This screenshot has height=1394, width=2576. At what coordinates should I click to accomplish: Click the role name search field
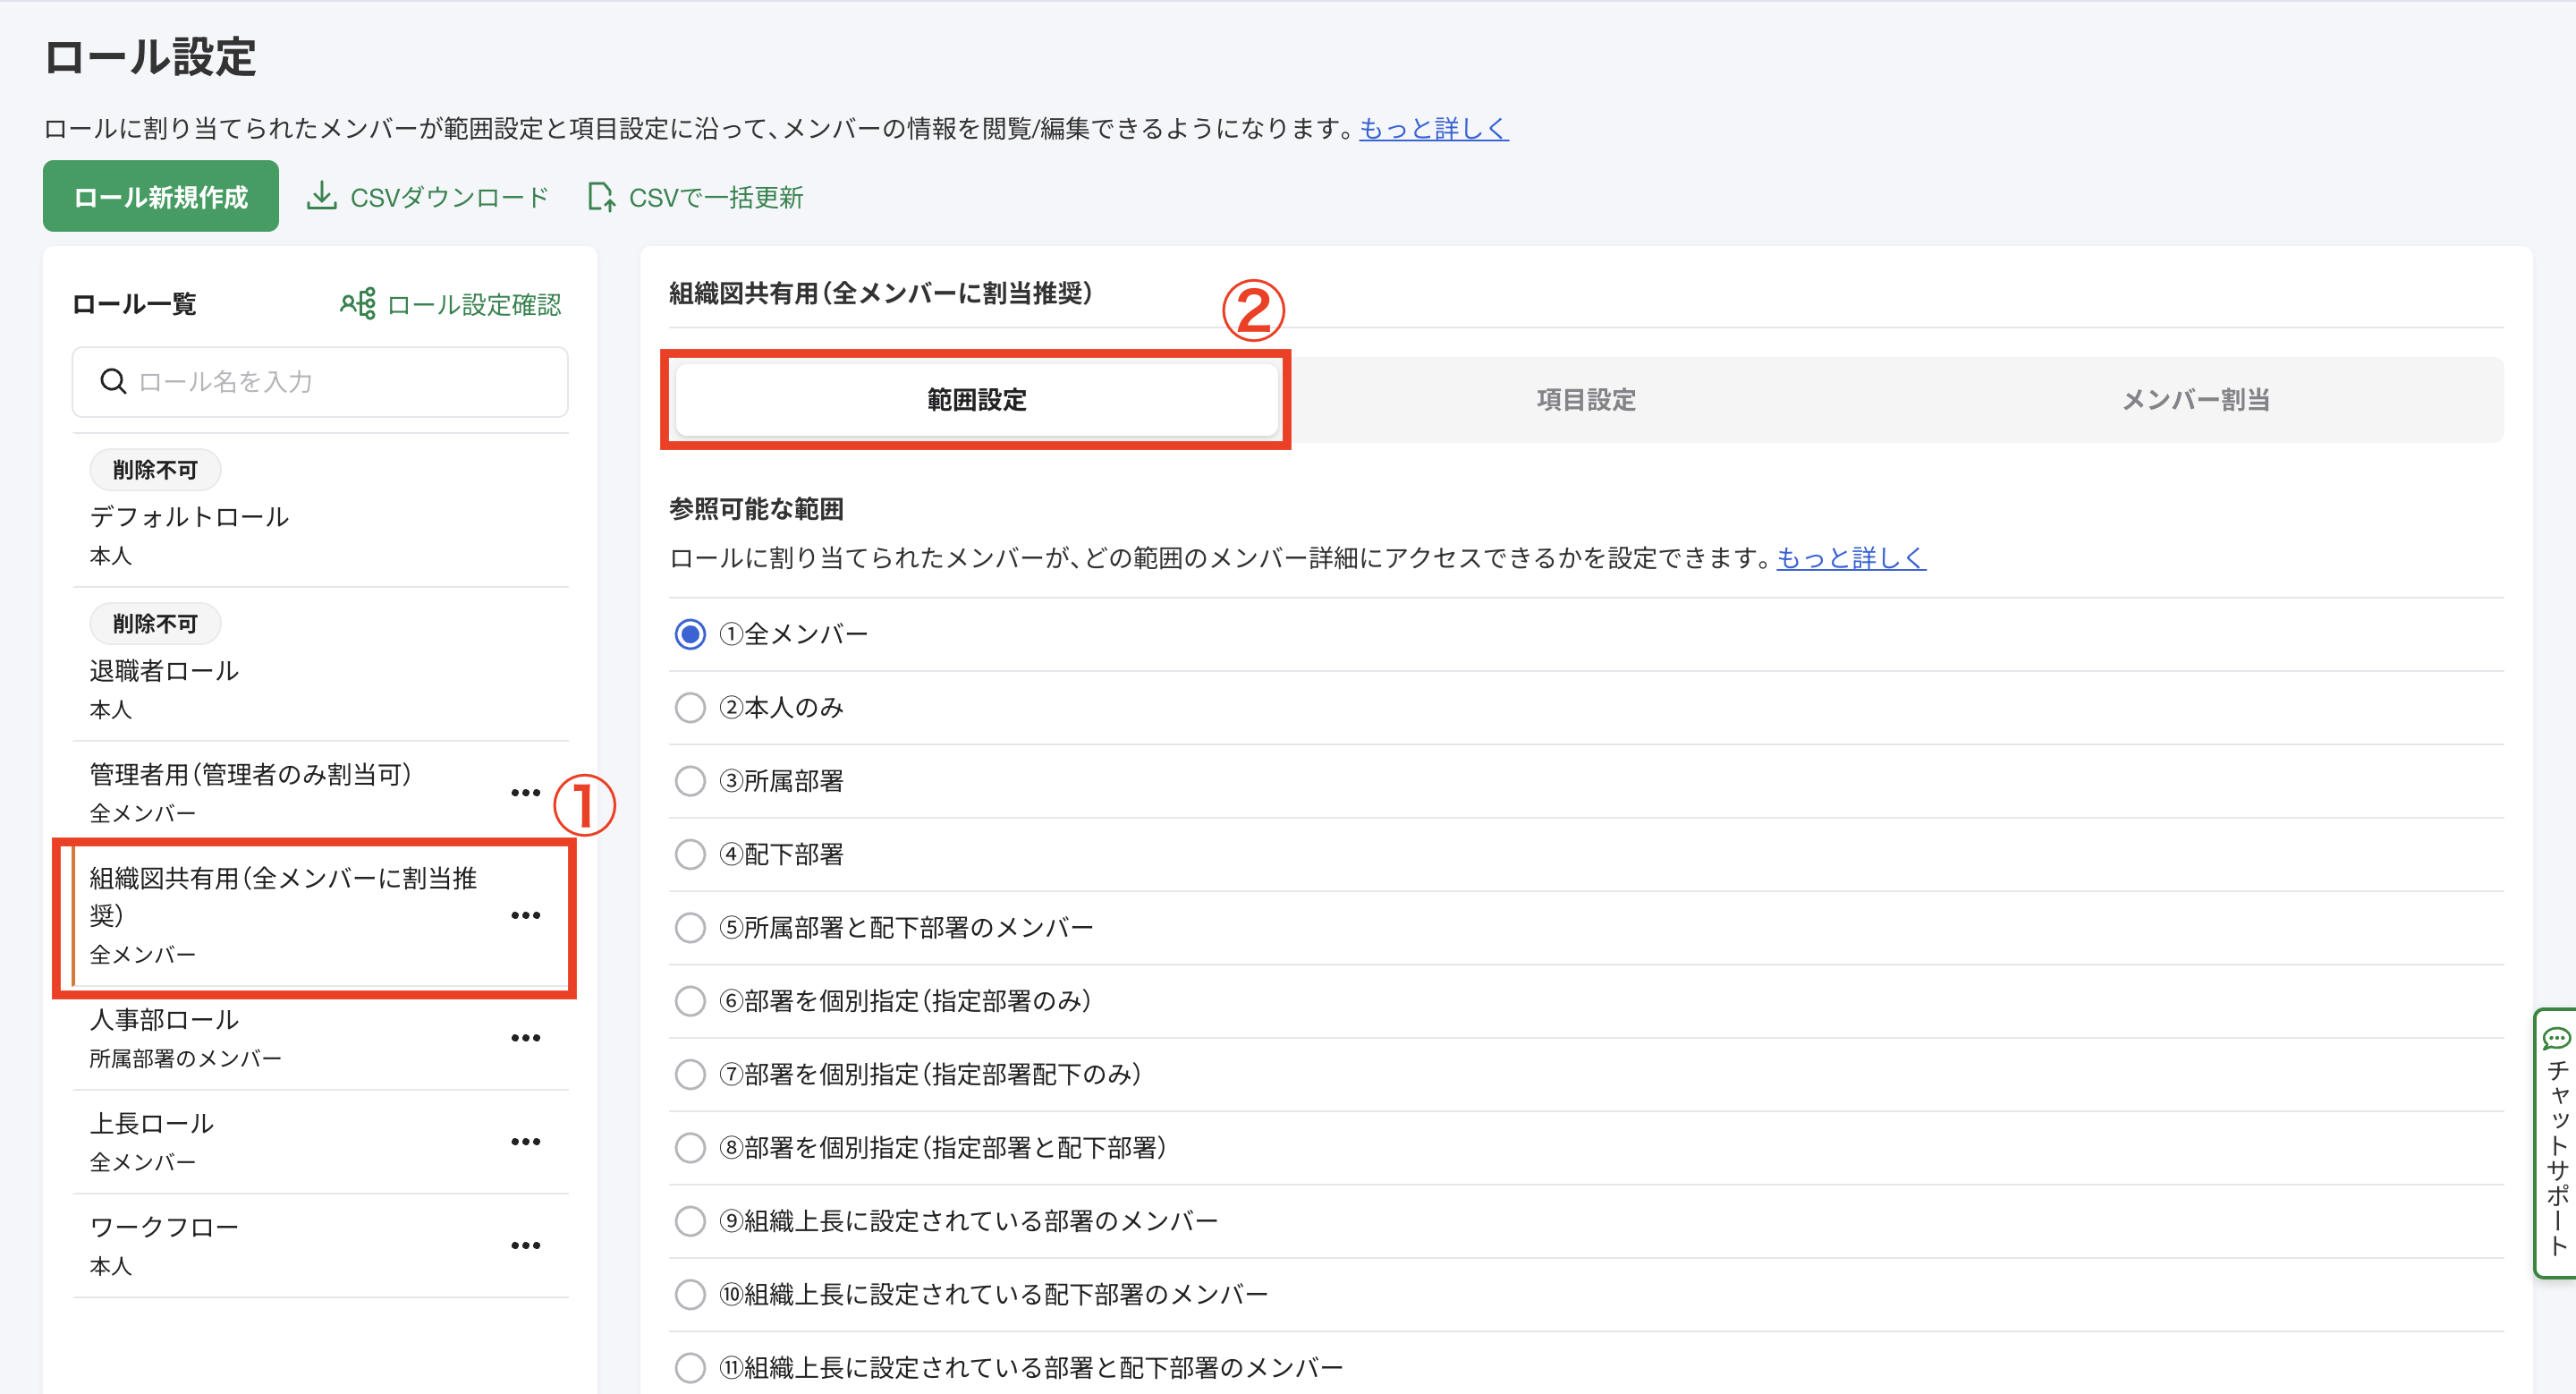coord(340,382)
